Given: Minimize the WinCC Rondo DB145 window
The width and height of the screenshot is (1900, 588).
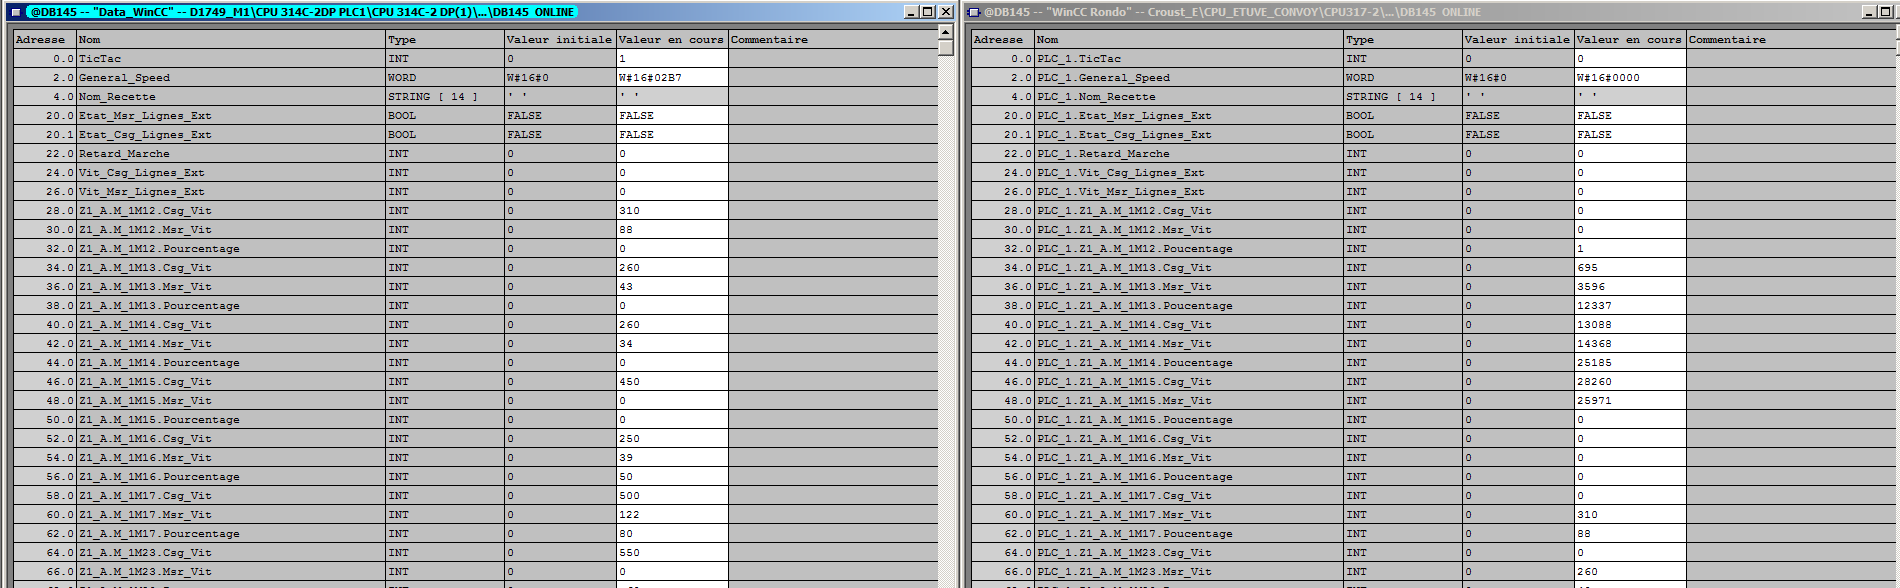Looking at the screenshot, I should tap(1870, 12).
